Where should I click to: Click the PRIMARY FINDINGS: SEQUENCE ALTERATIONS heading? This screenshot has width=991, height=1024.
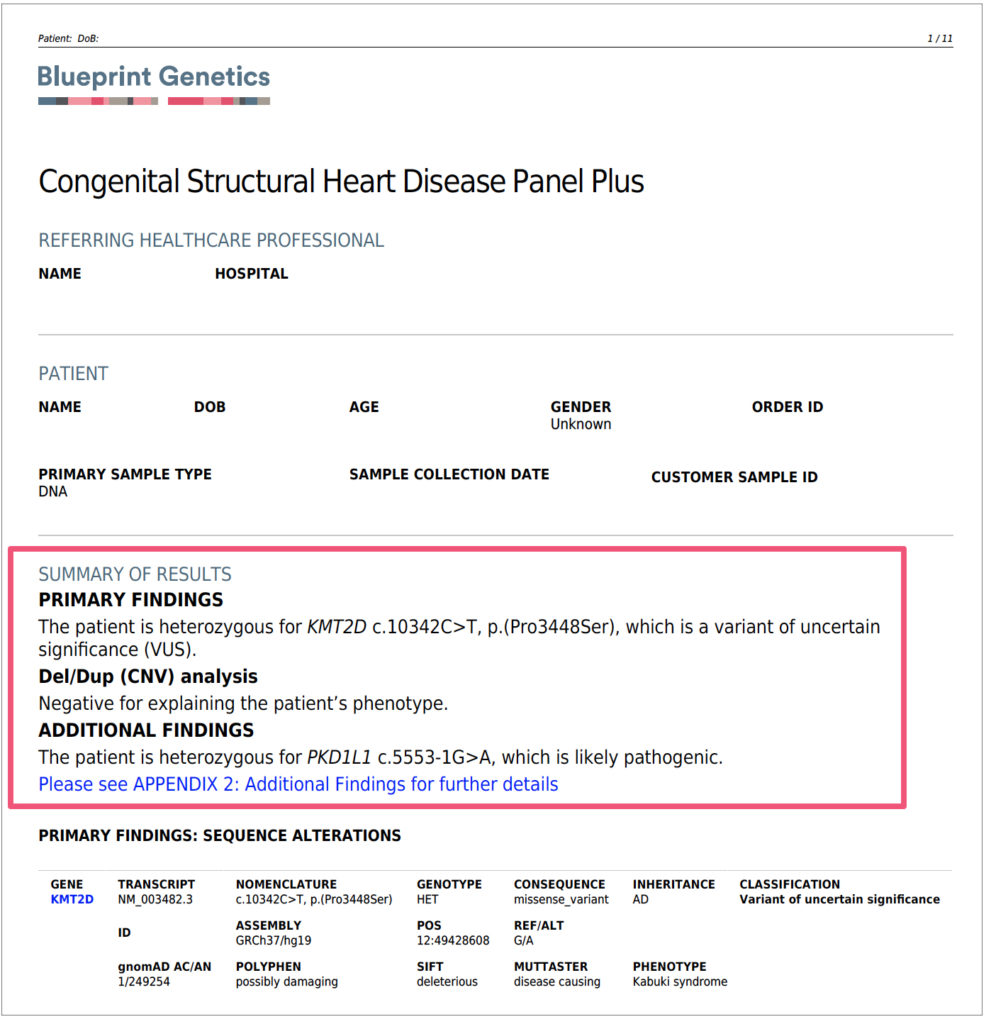tap(219, 835)
